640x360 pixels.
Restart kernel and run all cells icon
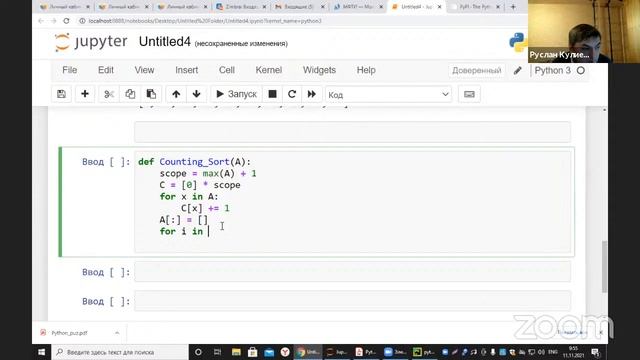(311, 94)
